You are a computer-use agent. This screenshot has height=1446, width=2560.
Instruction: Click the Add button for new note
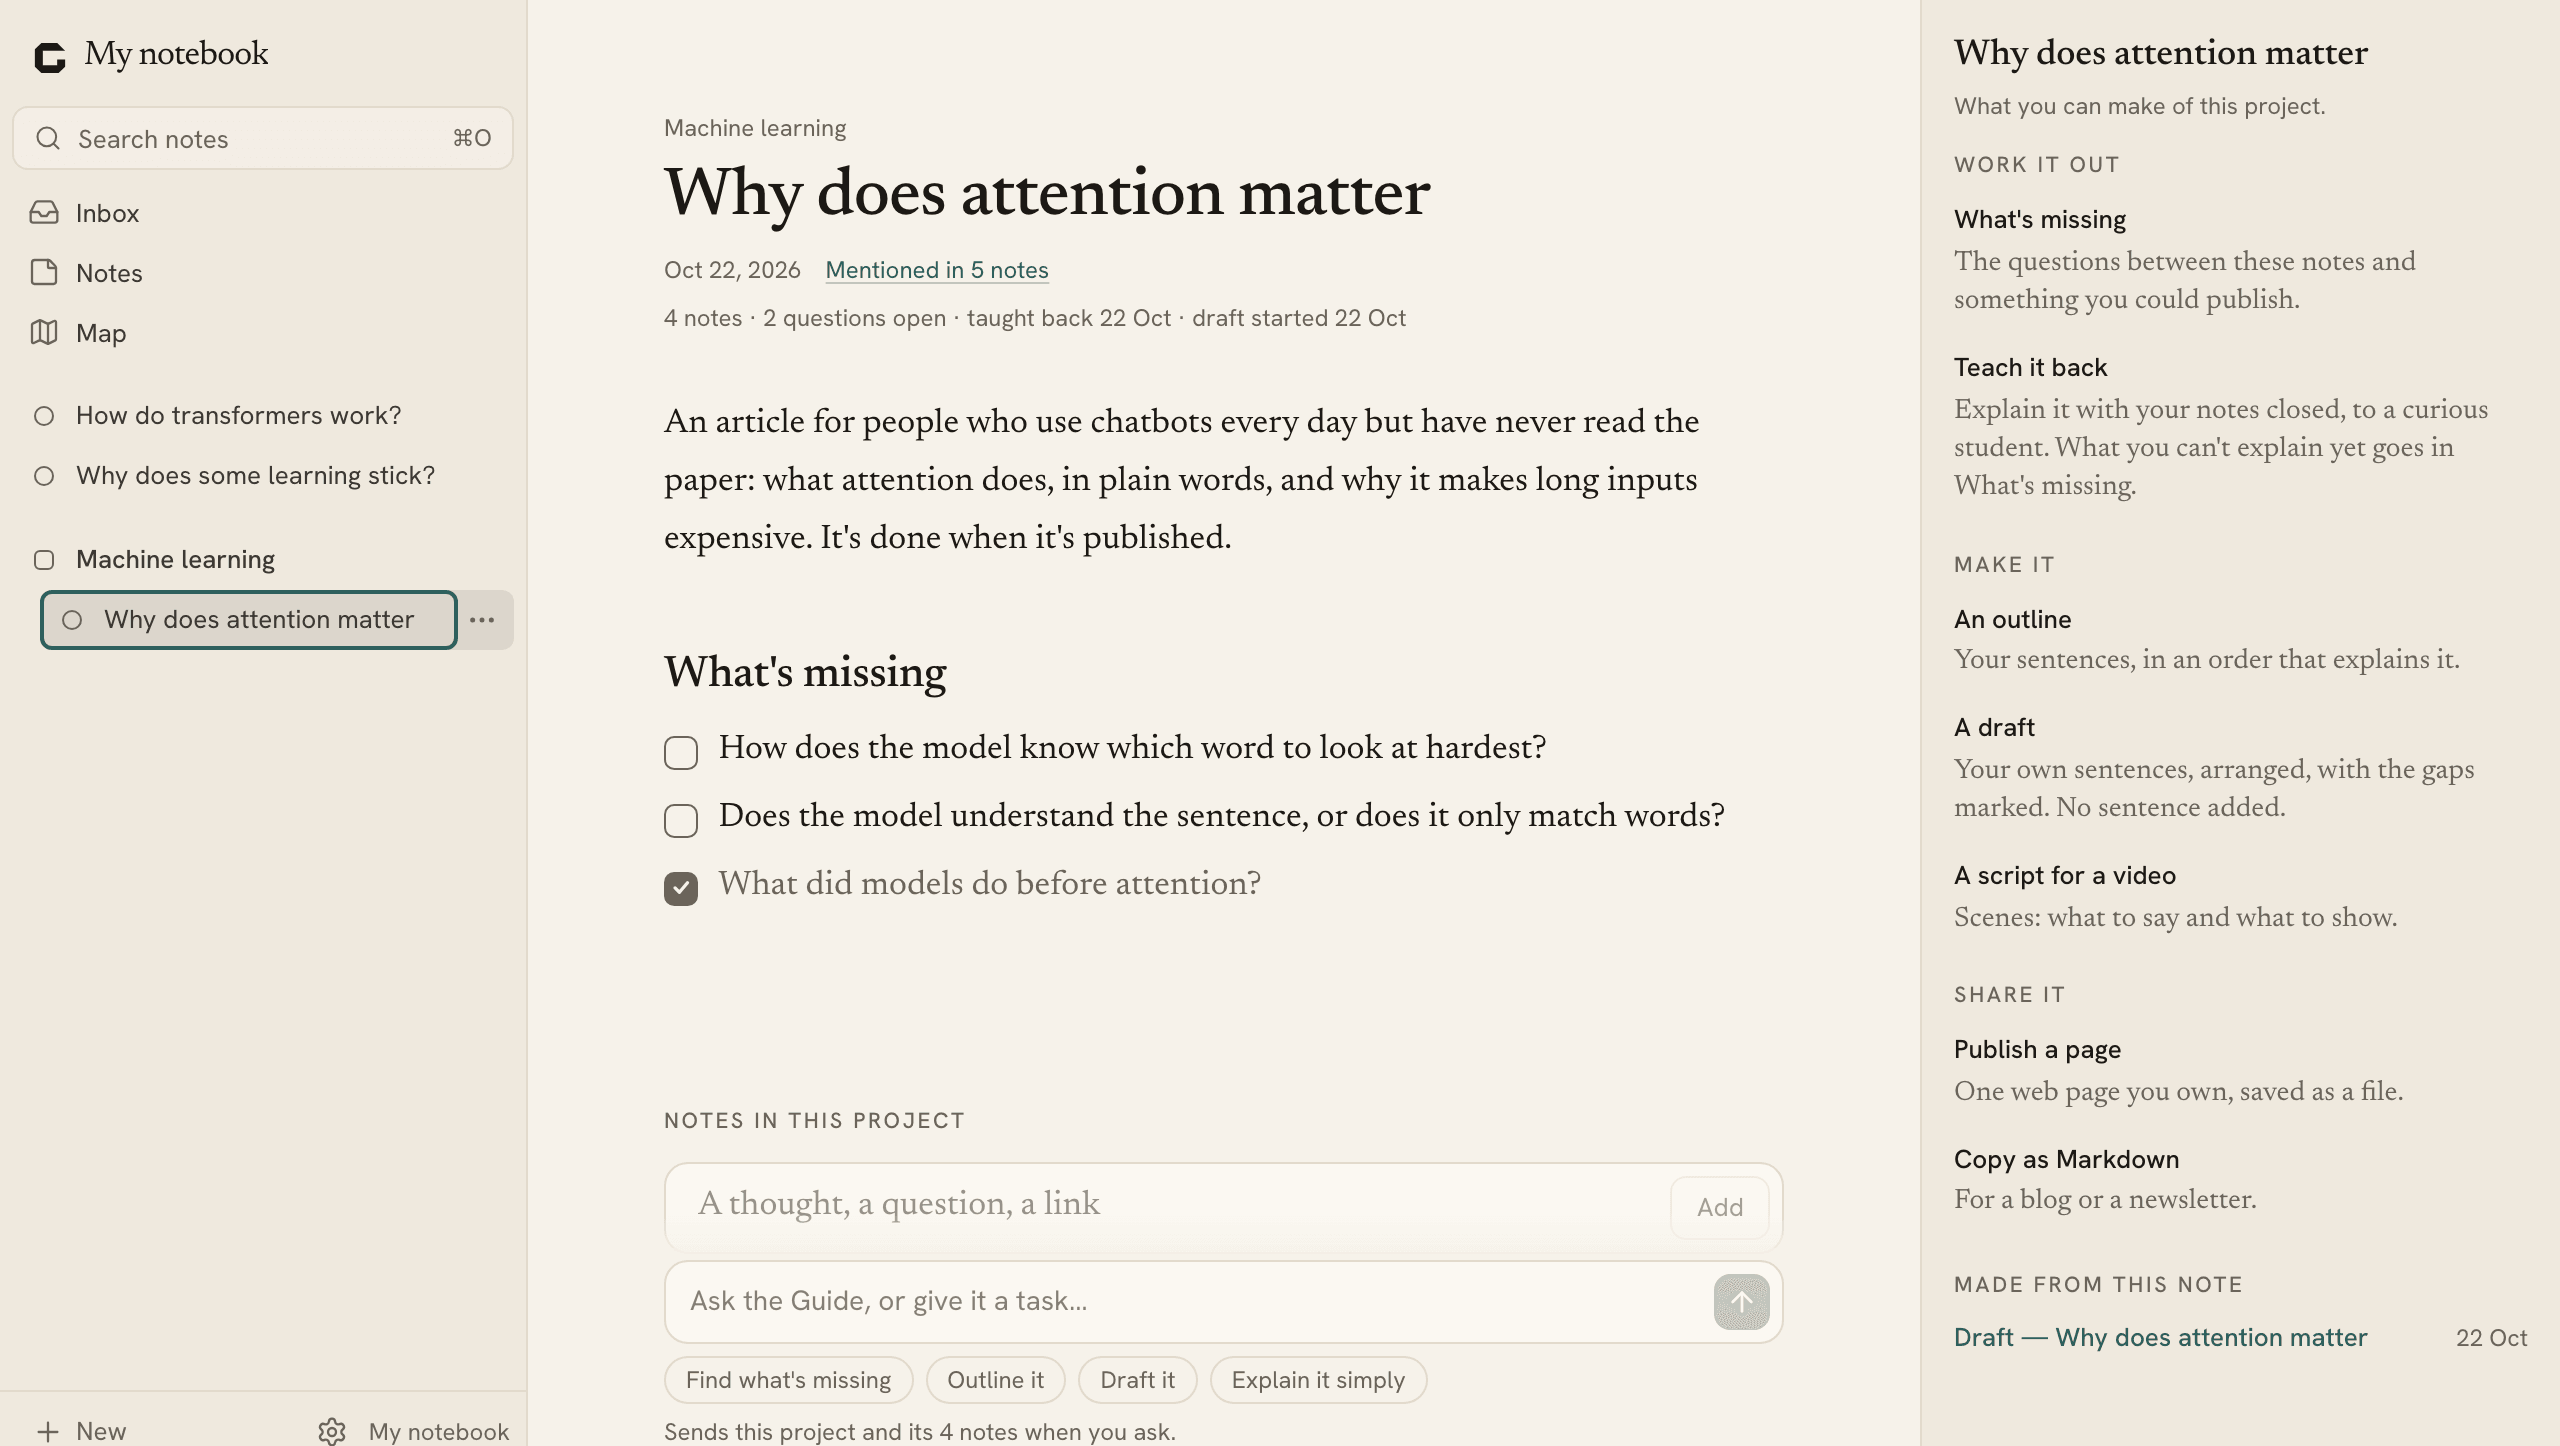pos(1719,1207)
